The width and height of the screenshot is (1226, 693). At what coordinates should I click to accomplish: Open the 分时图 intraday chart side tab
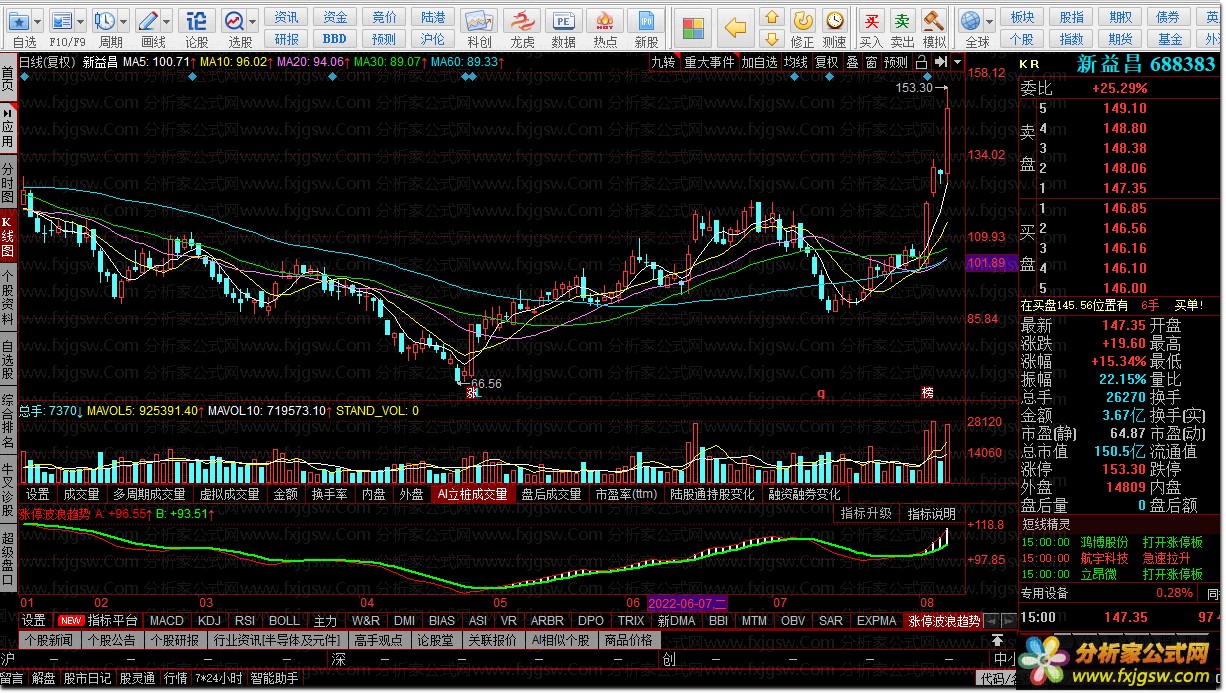(8, 184)
